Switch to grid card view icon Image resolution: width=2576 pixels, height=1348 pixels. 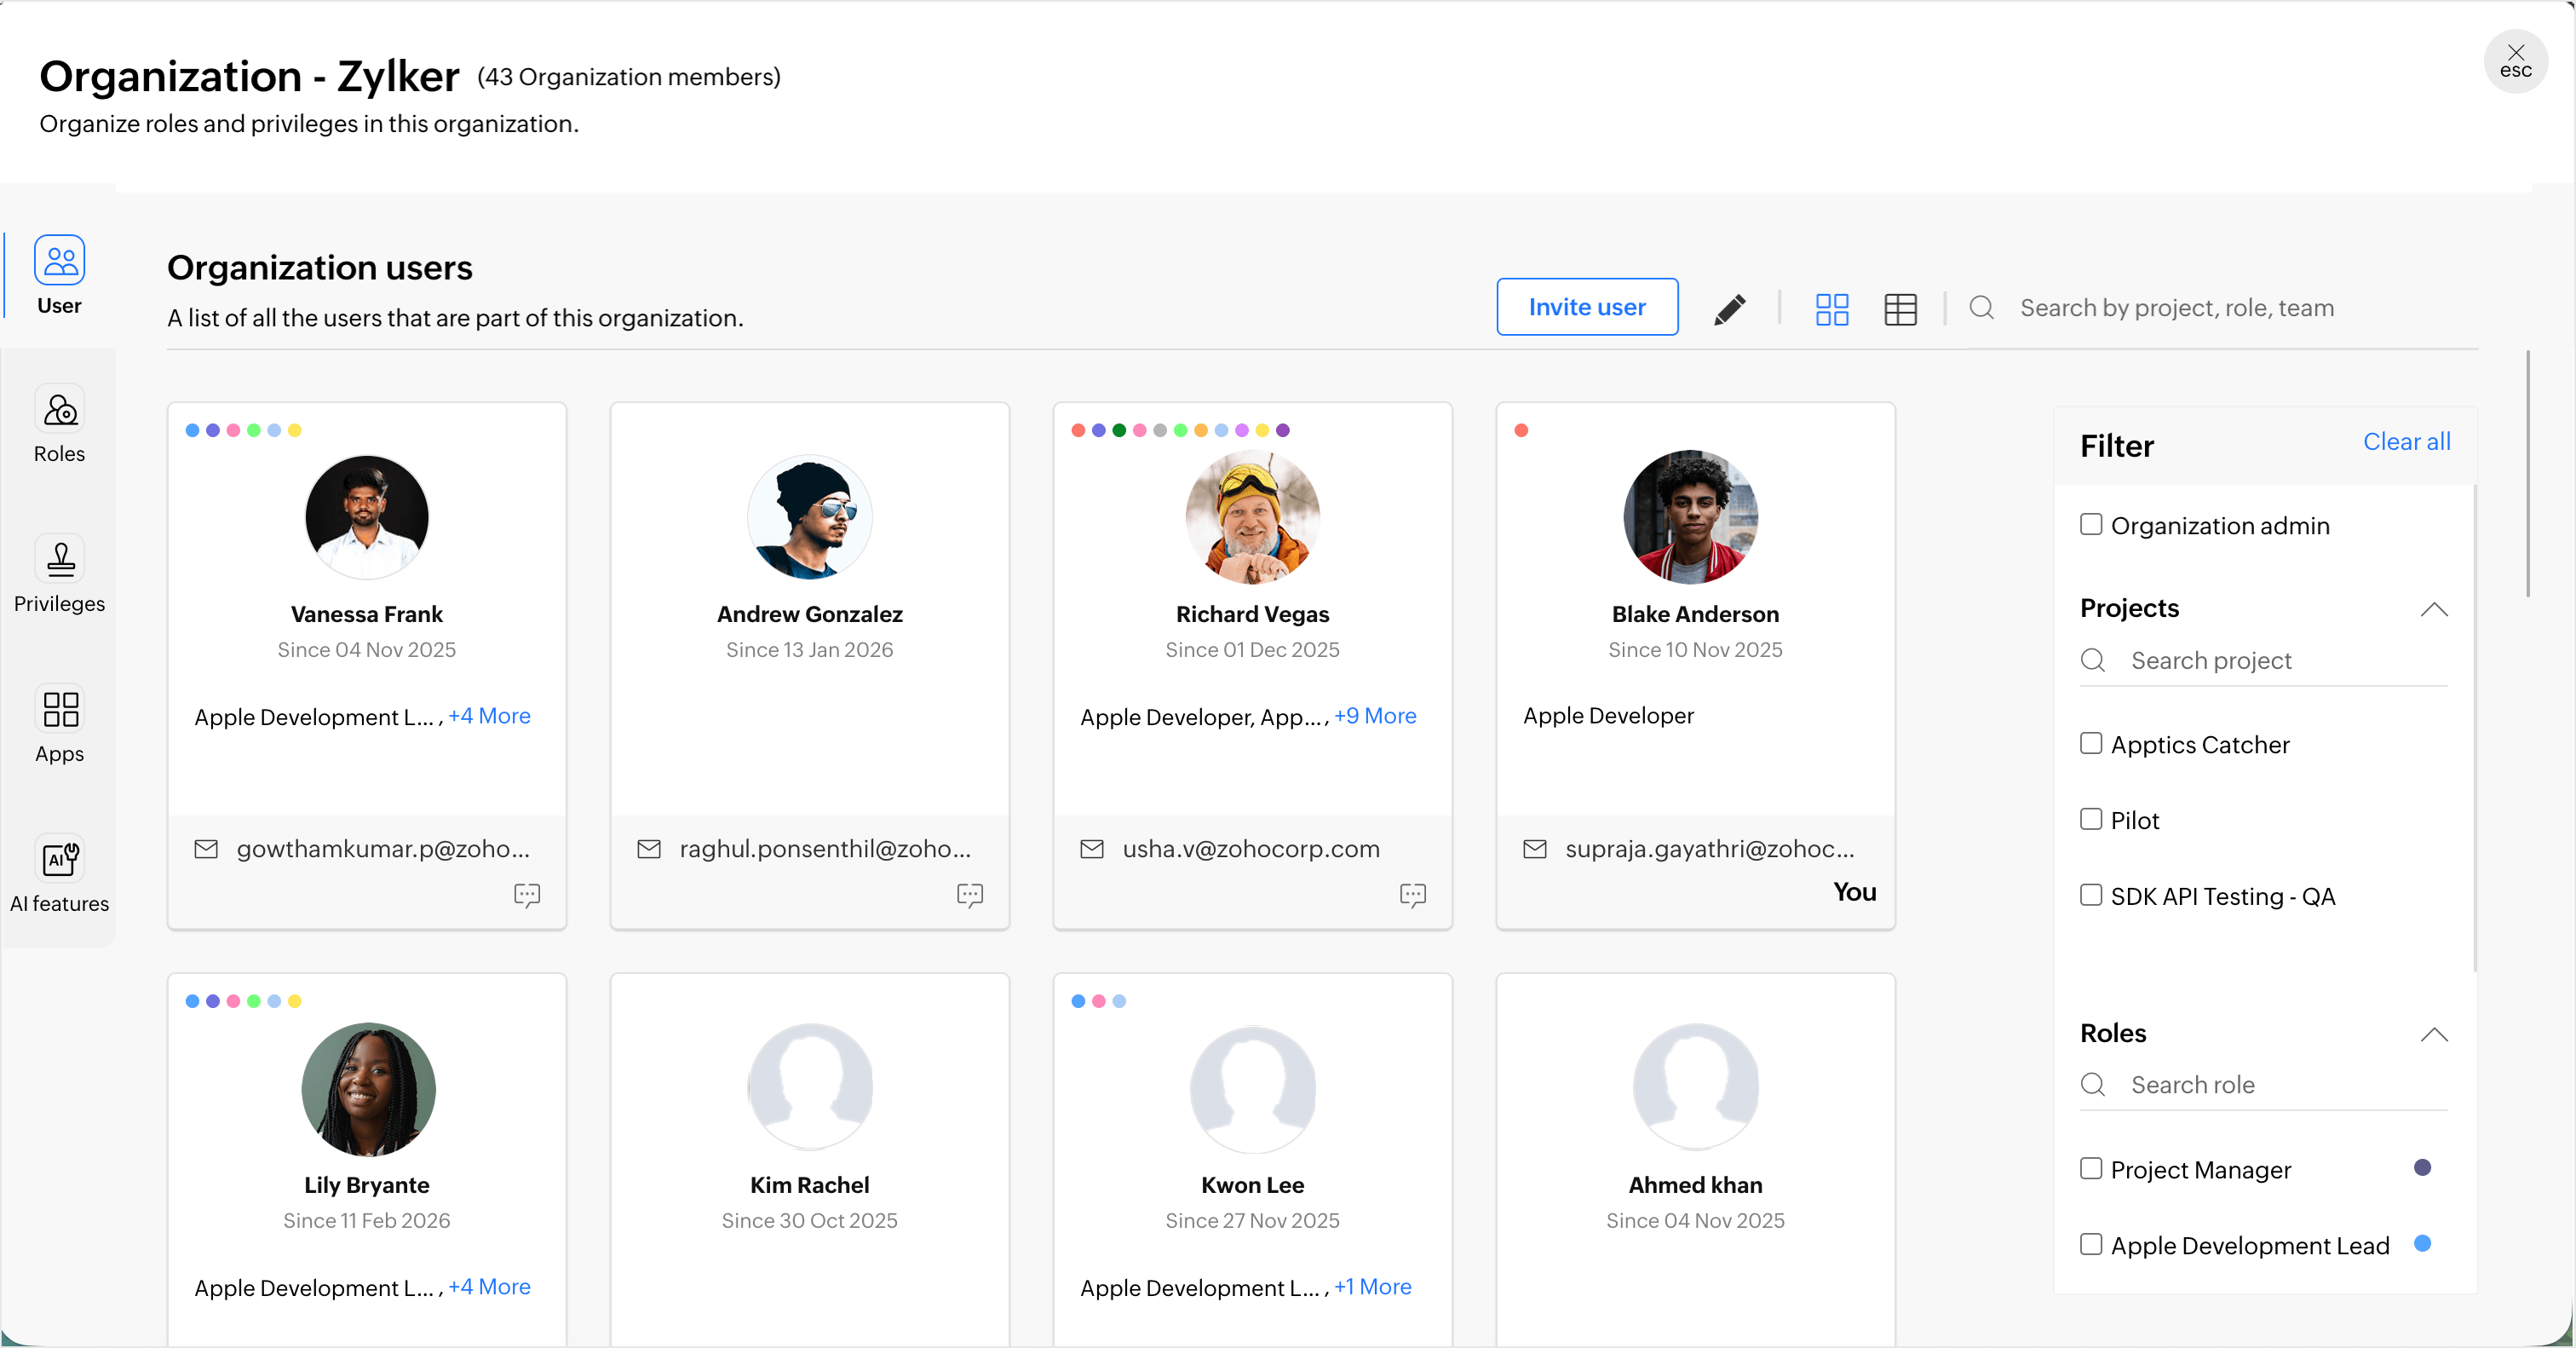(1831, 309)
